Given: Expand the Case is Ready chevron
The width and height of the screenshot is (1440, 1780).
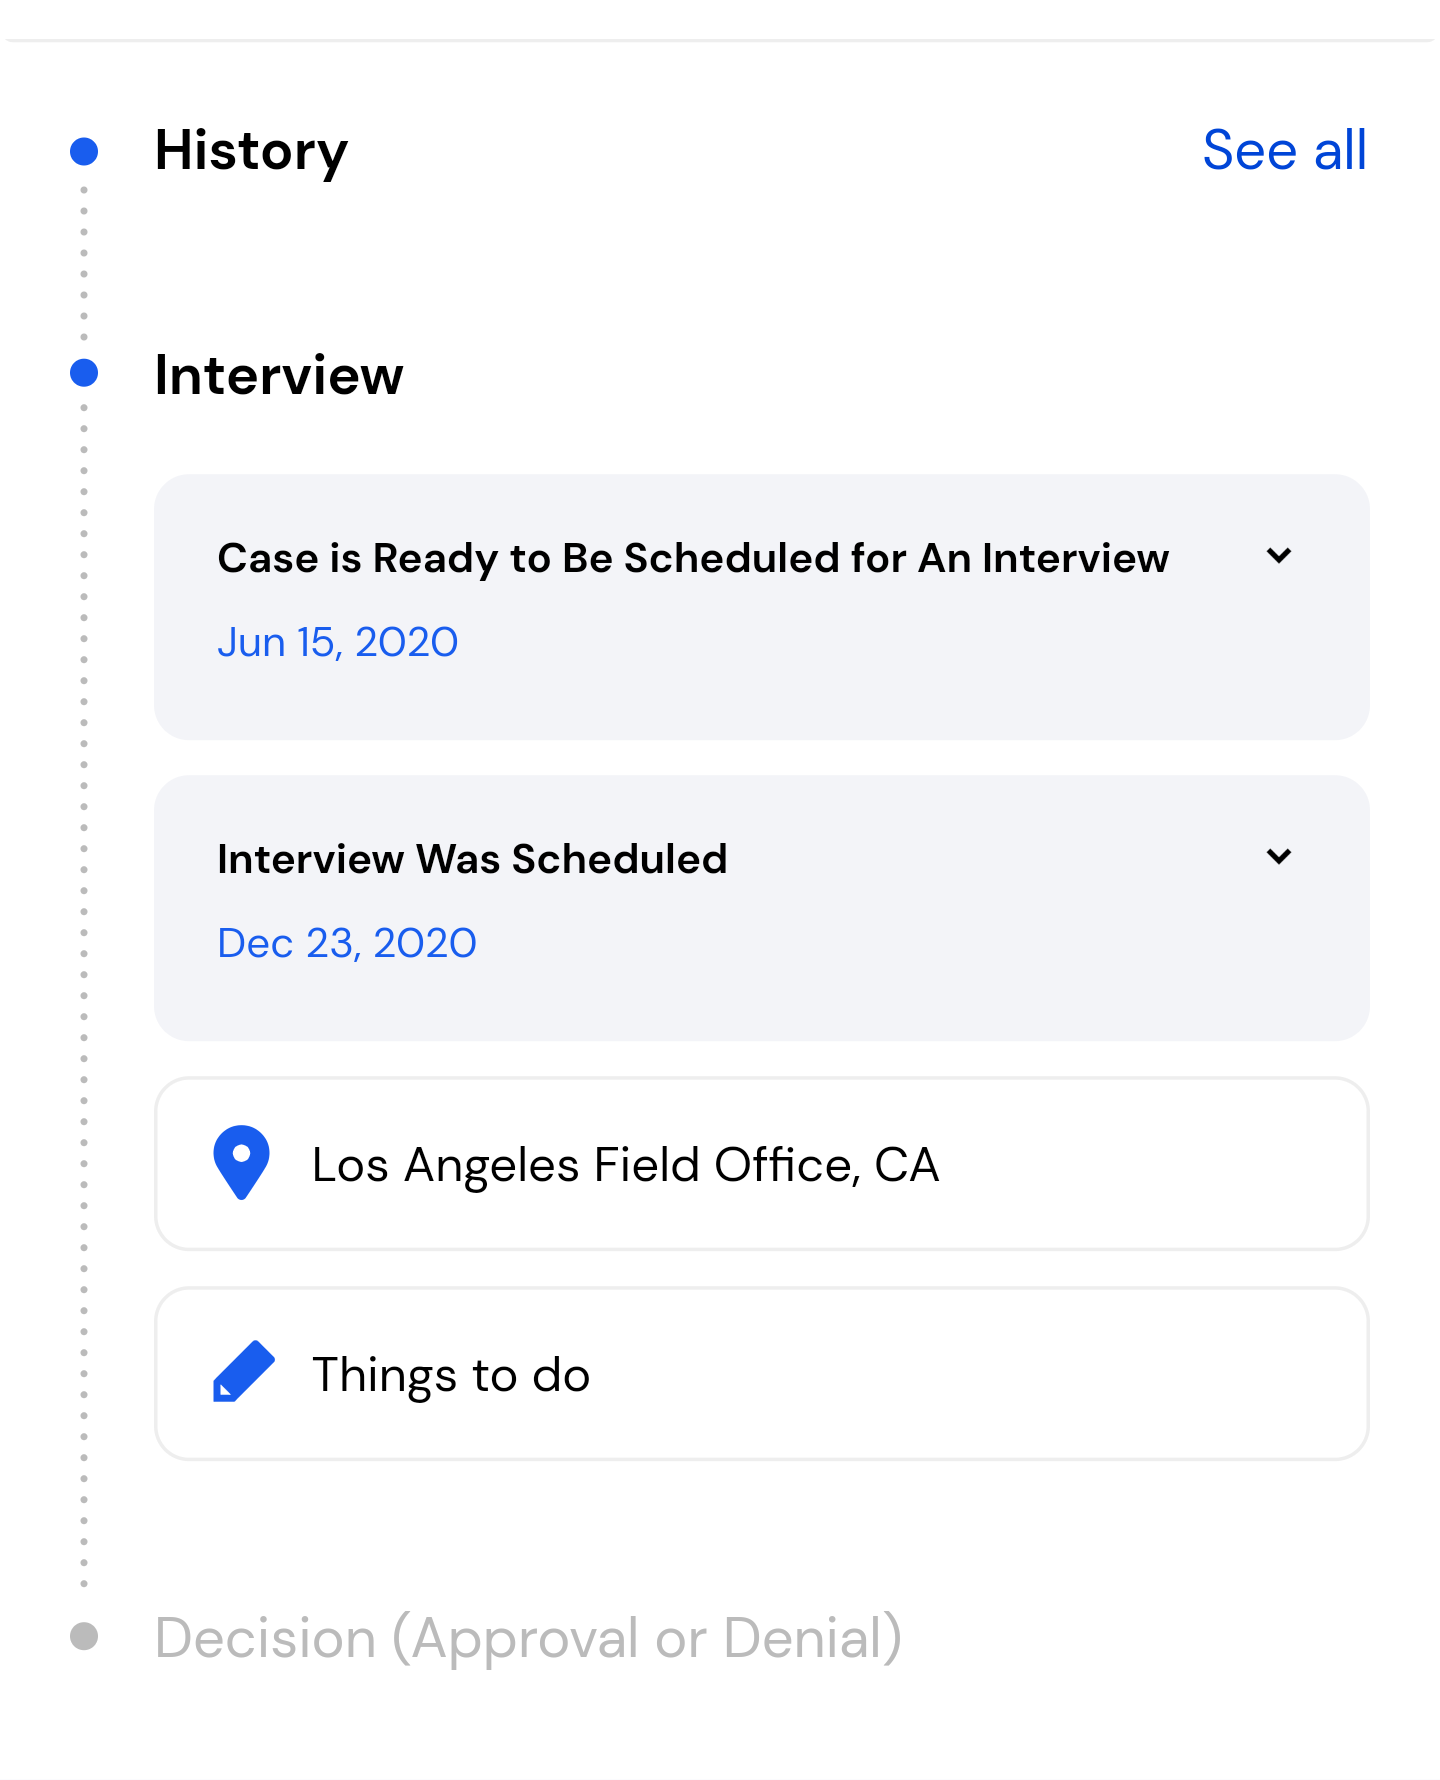Looking at the screenshot, I should click(1279, 556).
